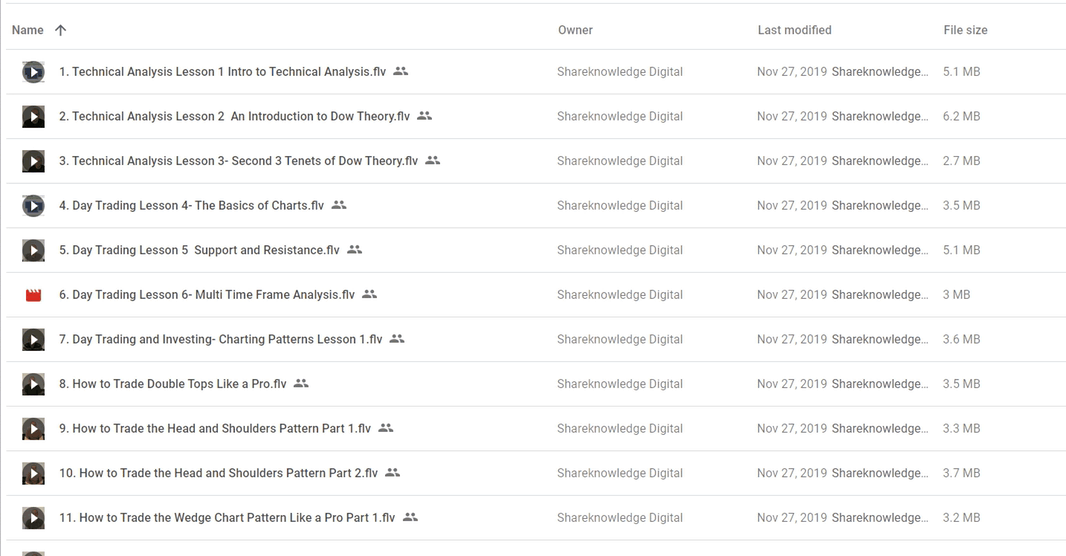Viewport: 1066px width, 556px height.
Task: Click video thumbnail for Head and Shoulders Part 2
Action: (33, 473)
